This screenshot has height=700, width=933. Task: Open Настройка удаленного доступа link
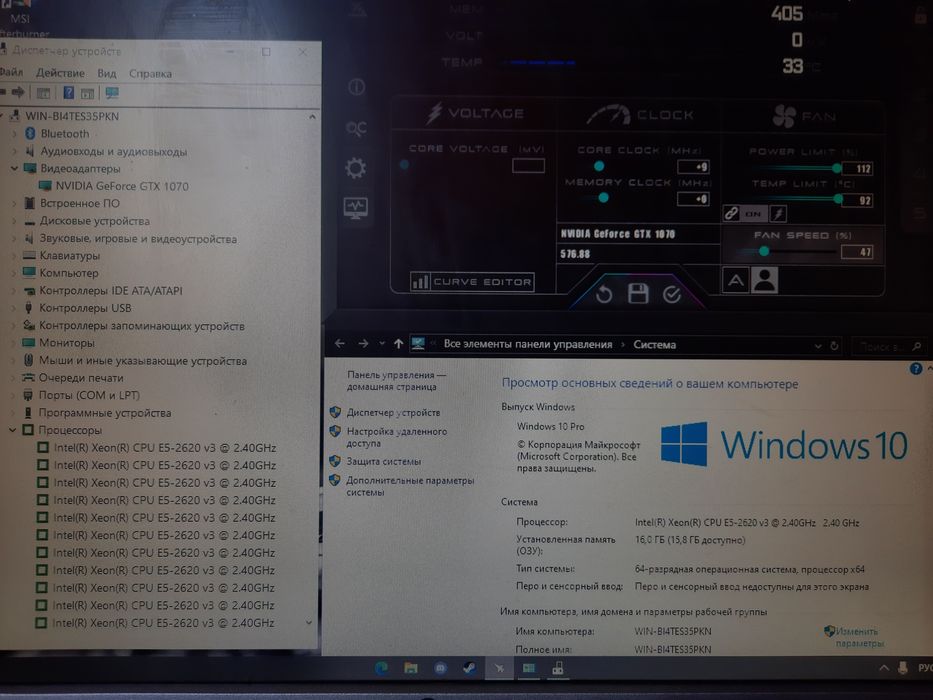tap(397, 438)
